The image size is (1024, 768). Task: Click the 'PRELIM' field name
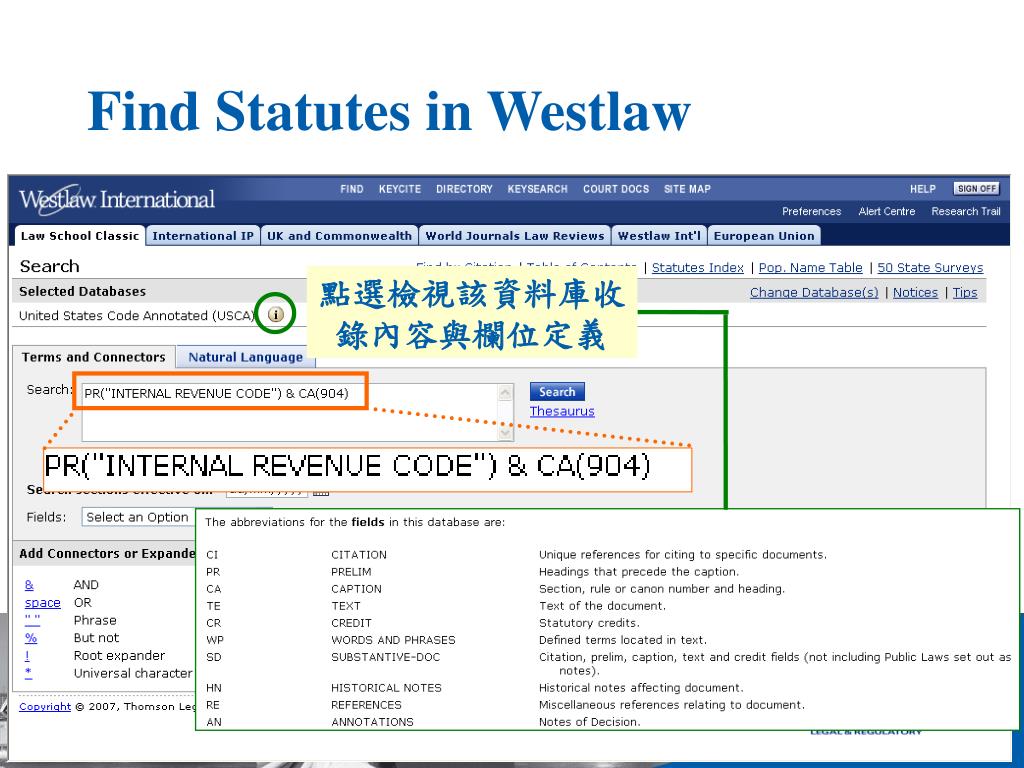tap(351, 571)
